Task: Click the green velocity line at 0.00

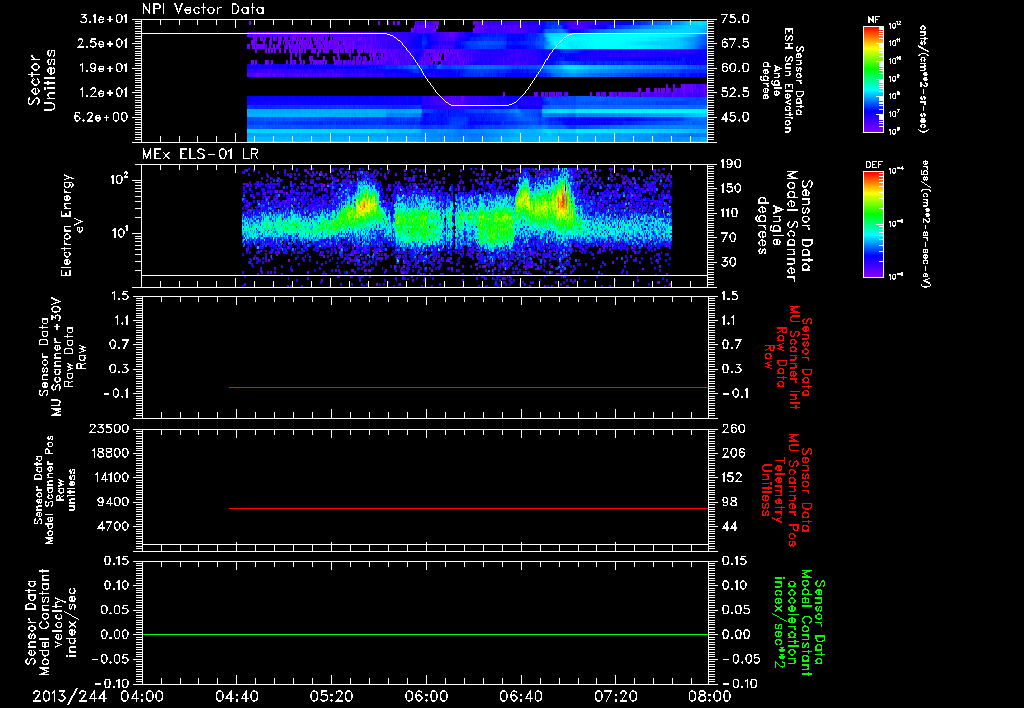Action: (x=425, y=634)
